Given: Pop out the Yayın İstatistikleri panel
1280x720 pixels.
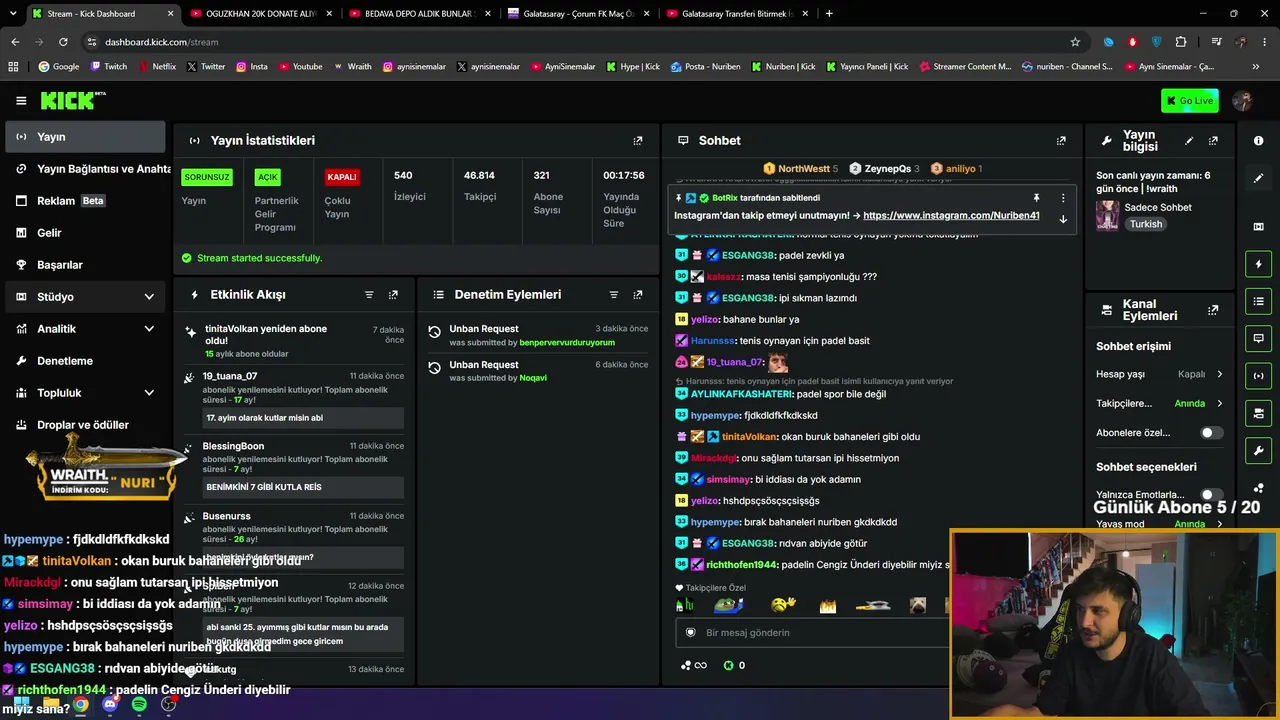Looking at the screenshot, I should (638, 141).
